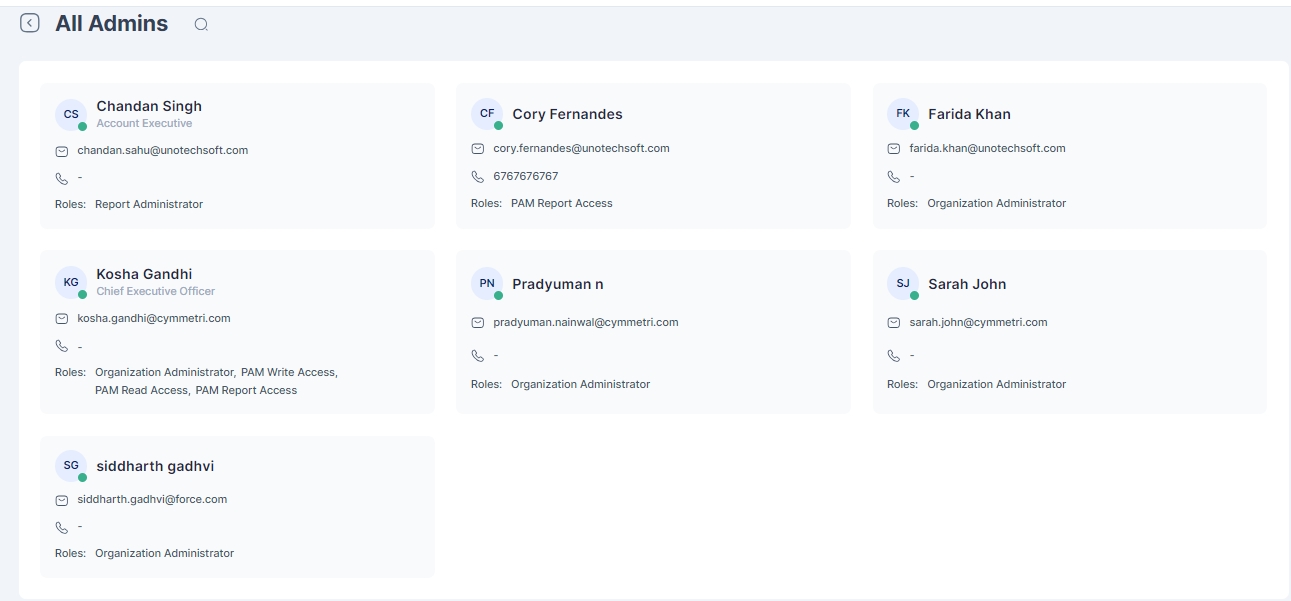Click the CF avatar for Cory Fernandes
Image resolution: width=1291 pixels, height=601 pixels.
[487, 114]
